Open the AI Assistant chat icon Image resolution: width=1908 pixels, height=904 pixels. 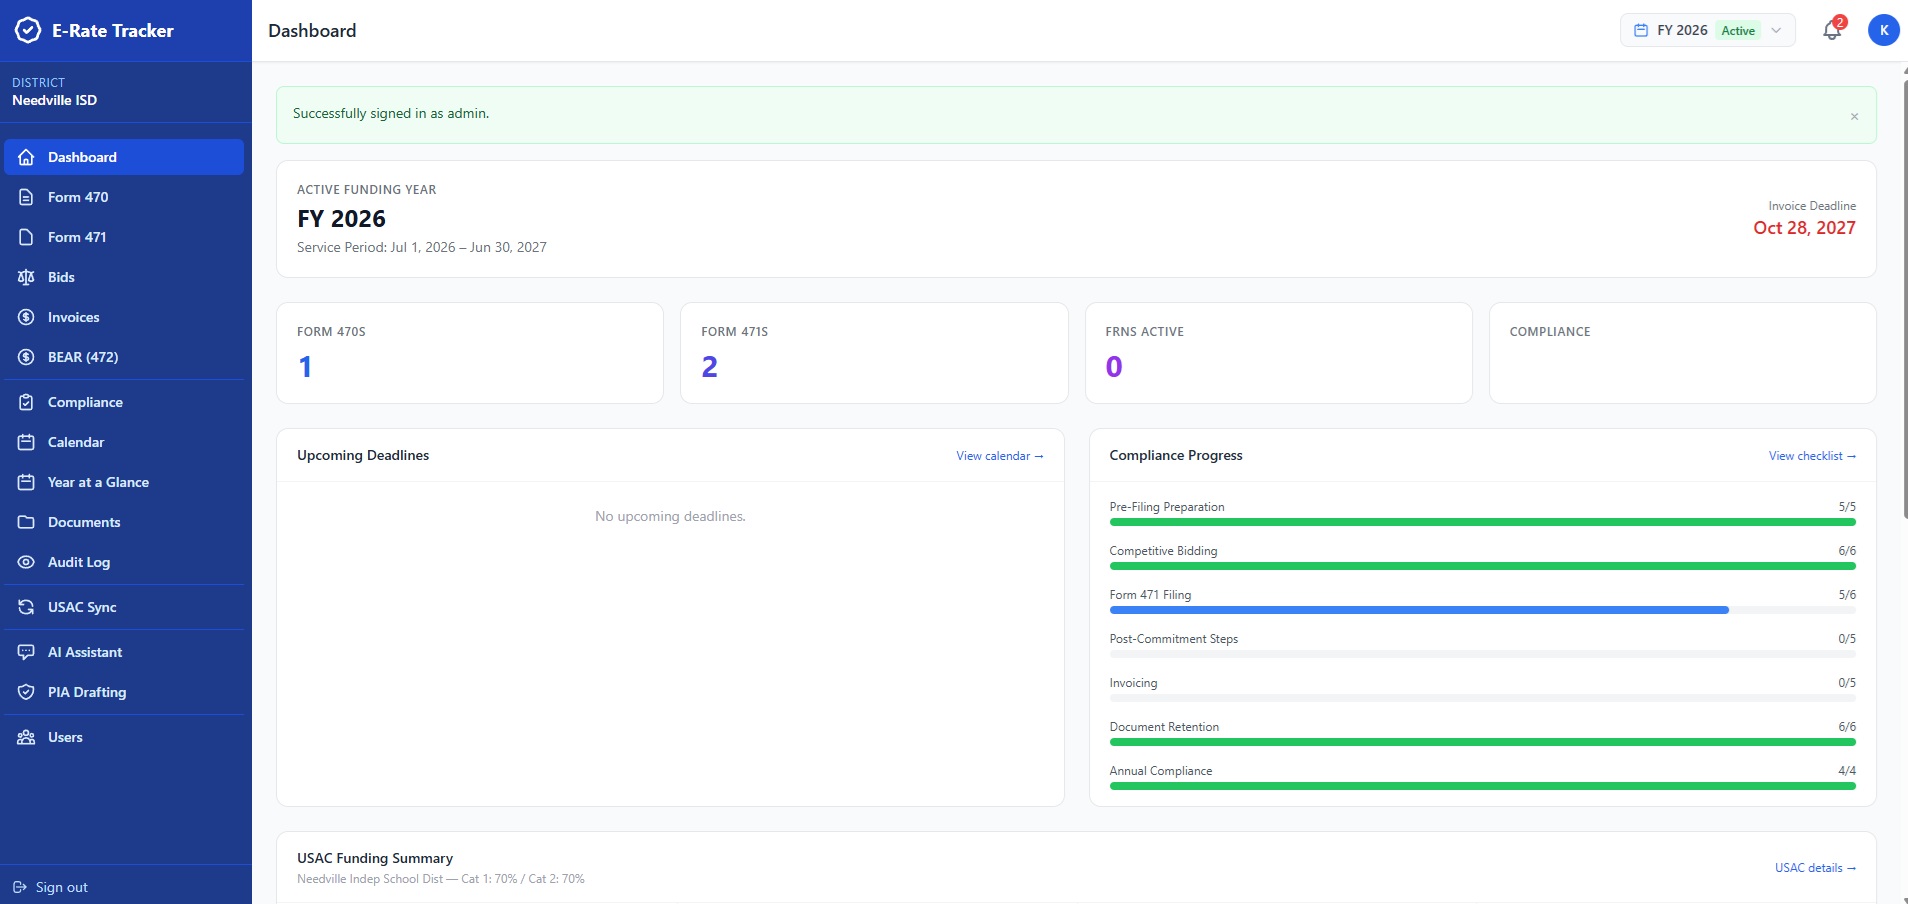[x=25, y=652]
